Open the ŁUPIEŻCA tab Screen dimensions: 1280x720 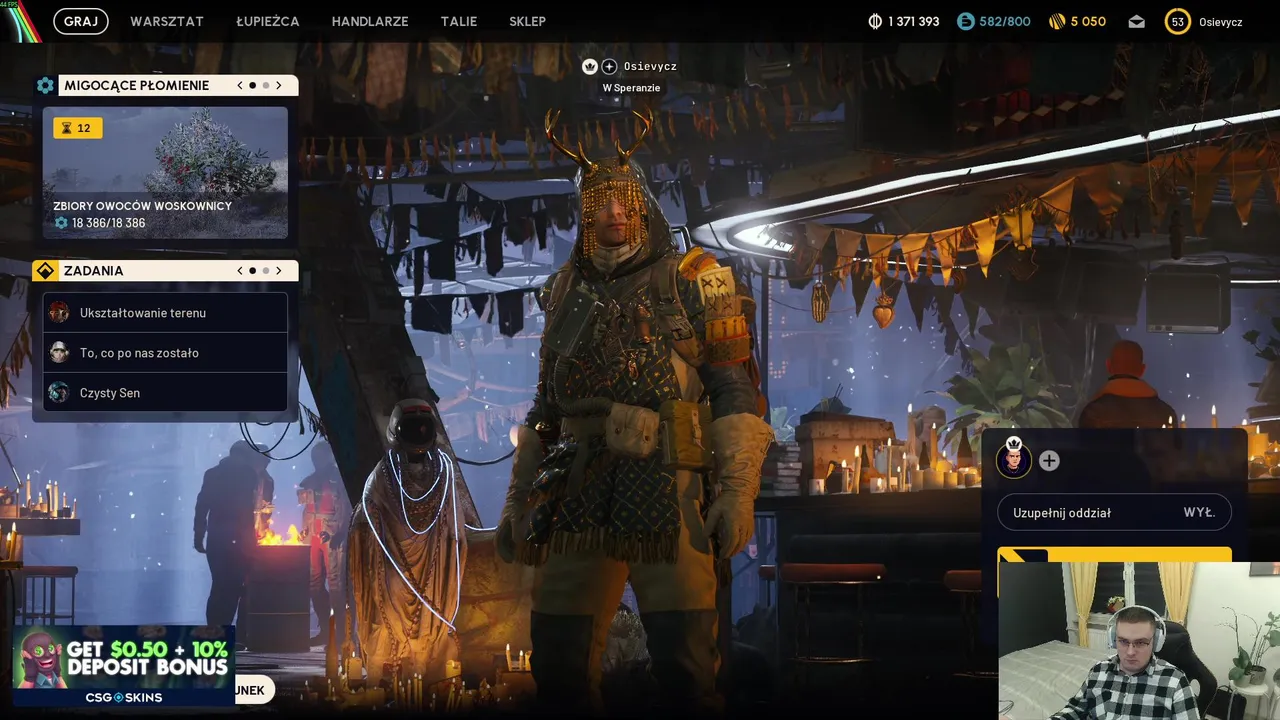[x=268, y=21]
